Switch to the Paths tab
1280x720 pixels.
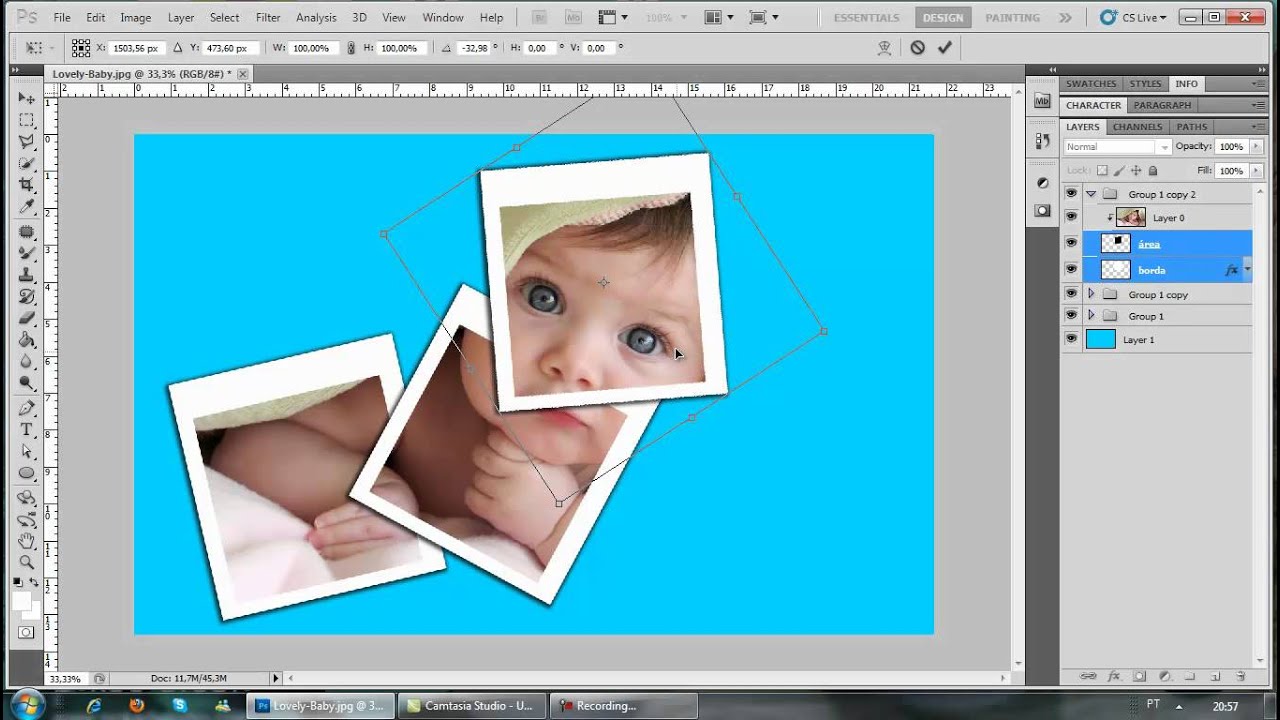[x=1191, y=127]
